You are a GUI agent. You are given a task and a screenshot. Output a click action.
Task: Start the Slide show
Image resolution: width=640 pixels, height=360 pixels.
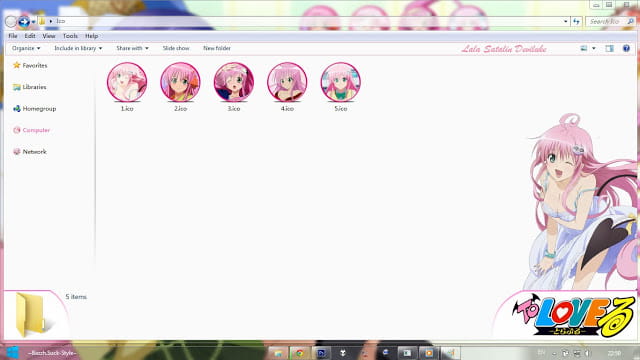(x=176, y=48)
